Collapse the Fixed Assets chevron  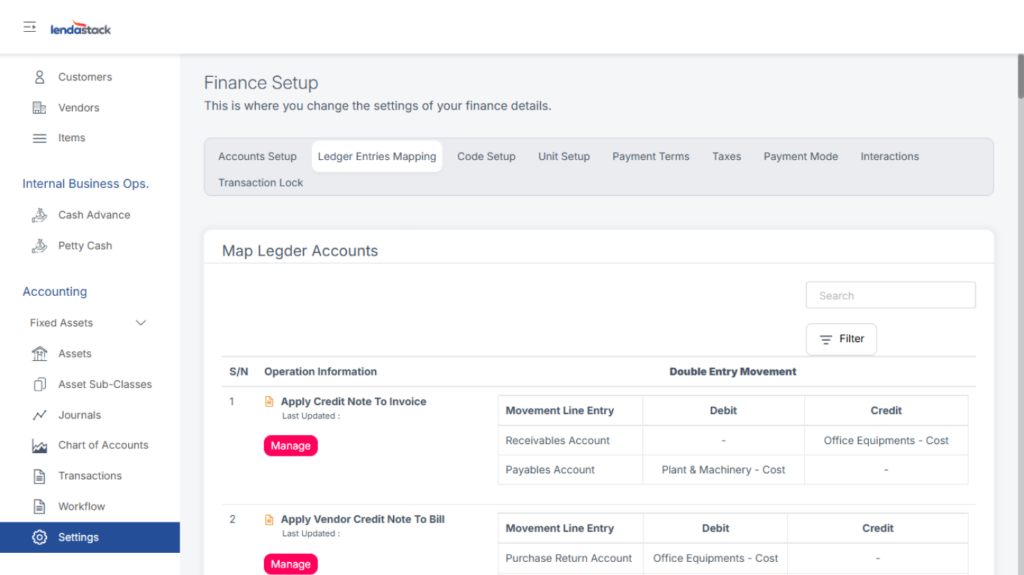point(141,323)
